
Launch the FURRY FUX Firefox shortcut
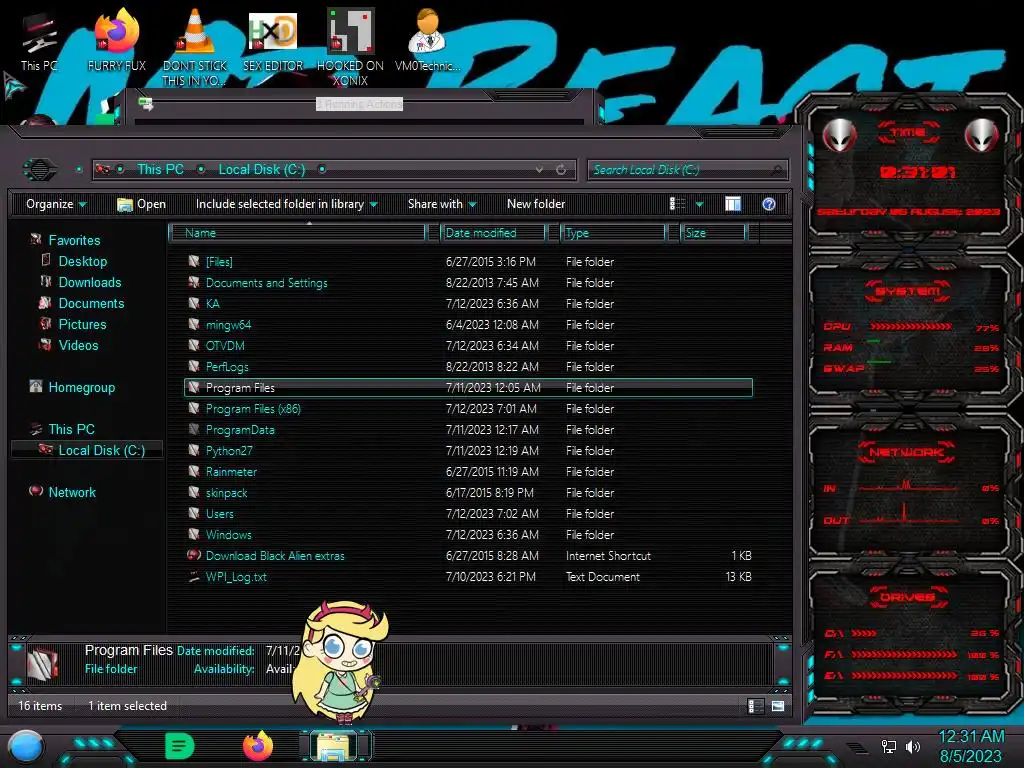tap(116, 41)
